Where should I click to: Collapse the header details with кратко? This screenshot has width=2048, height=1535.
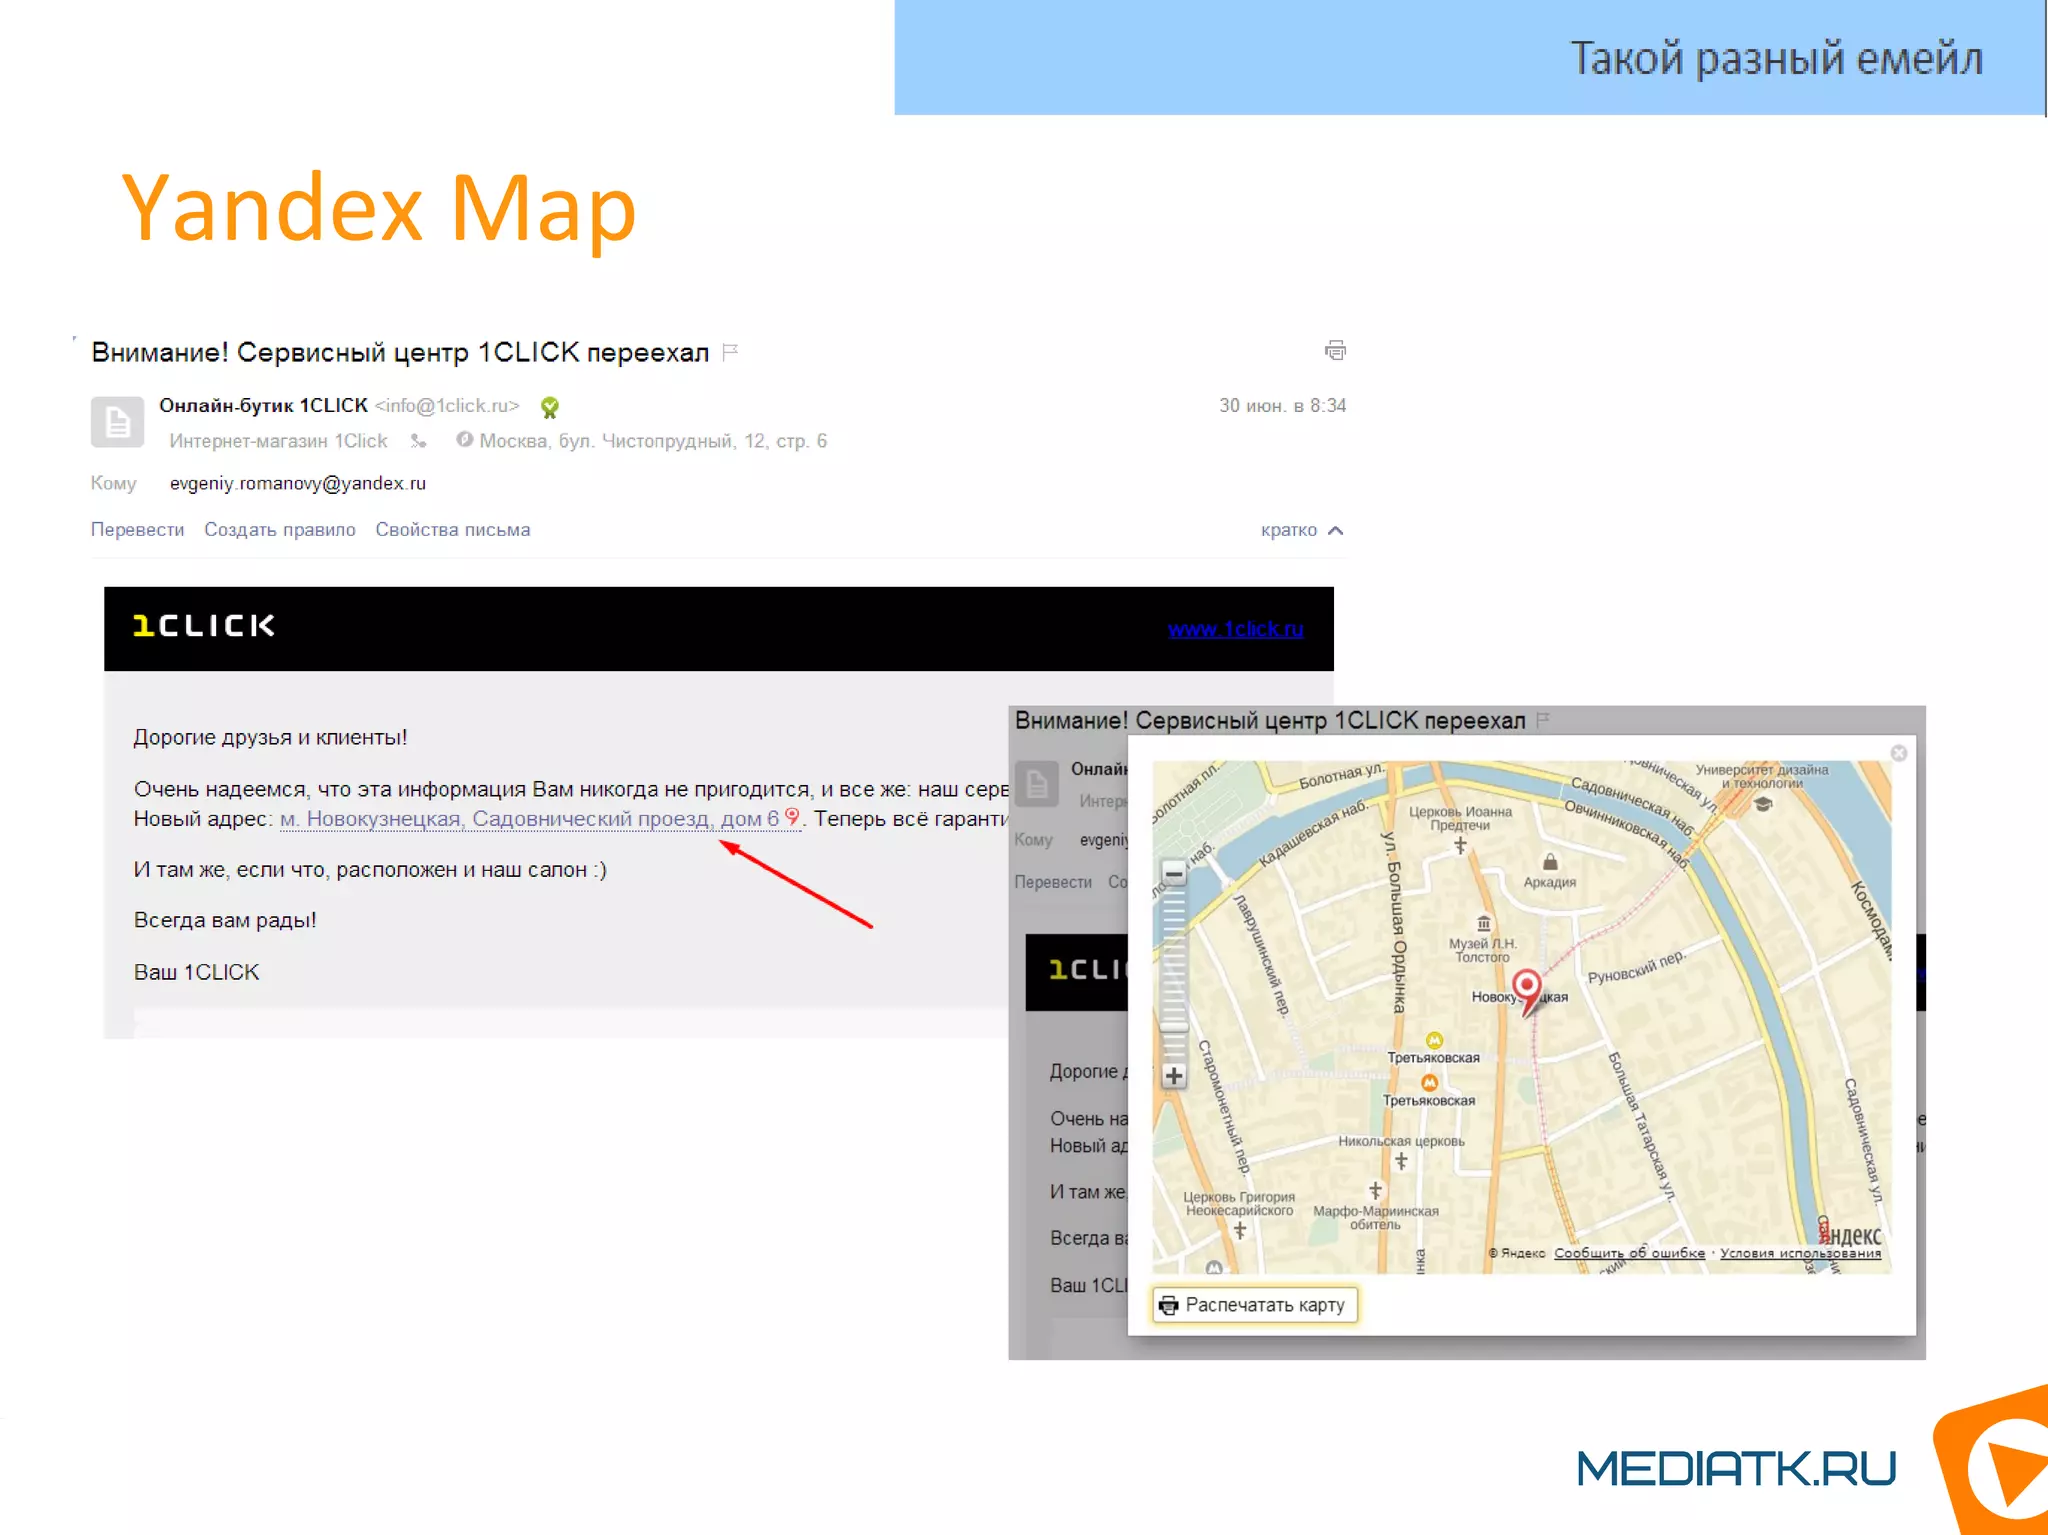point(1301,530)
